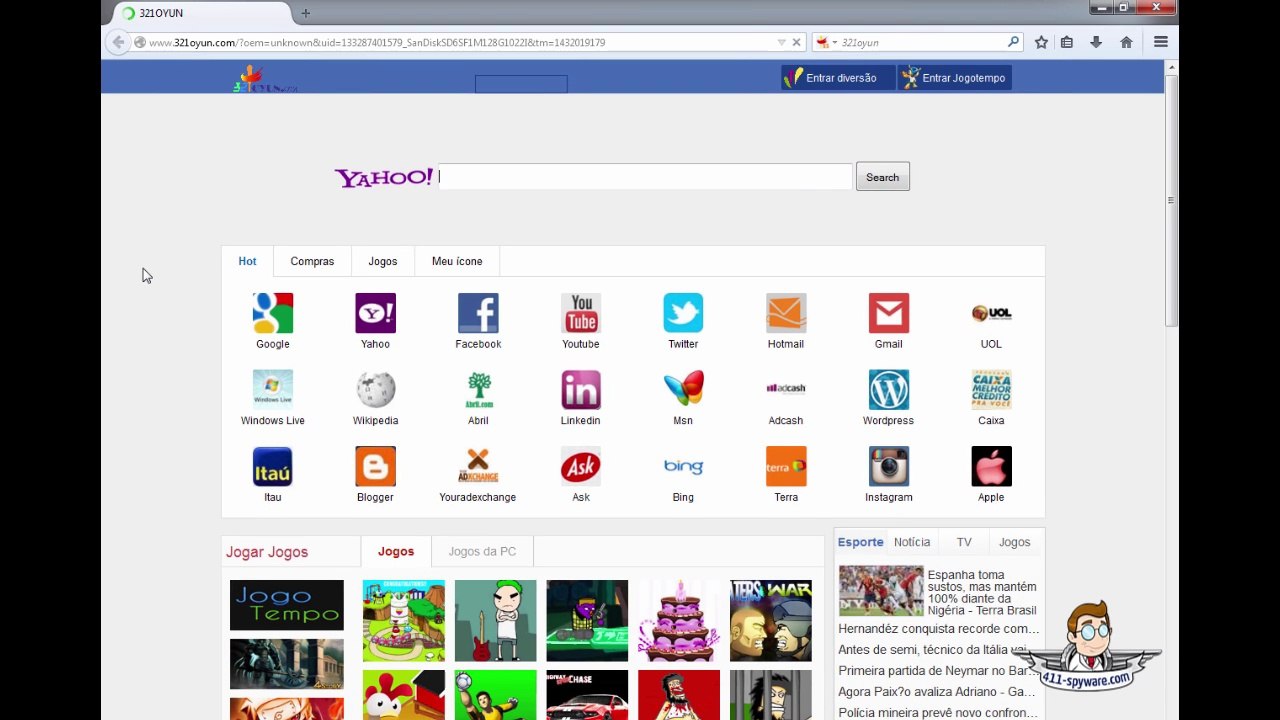Screen dimensions: 1280x720
Task: Open the Youtube shortcut icon
Action: coord(581,313)
